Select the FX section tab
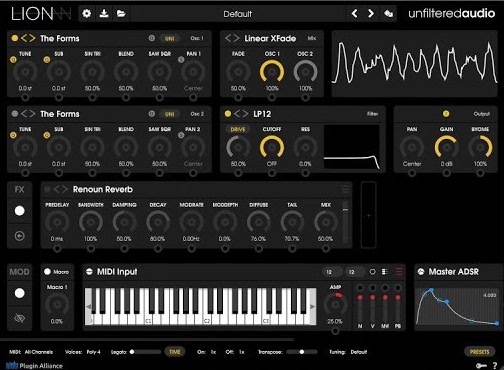Screen dimensions: 504x370 [20, 190]
